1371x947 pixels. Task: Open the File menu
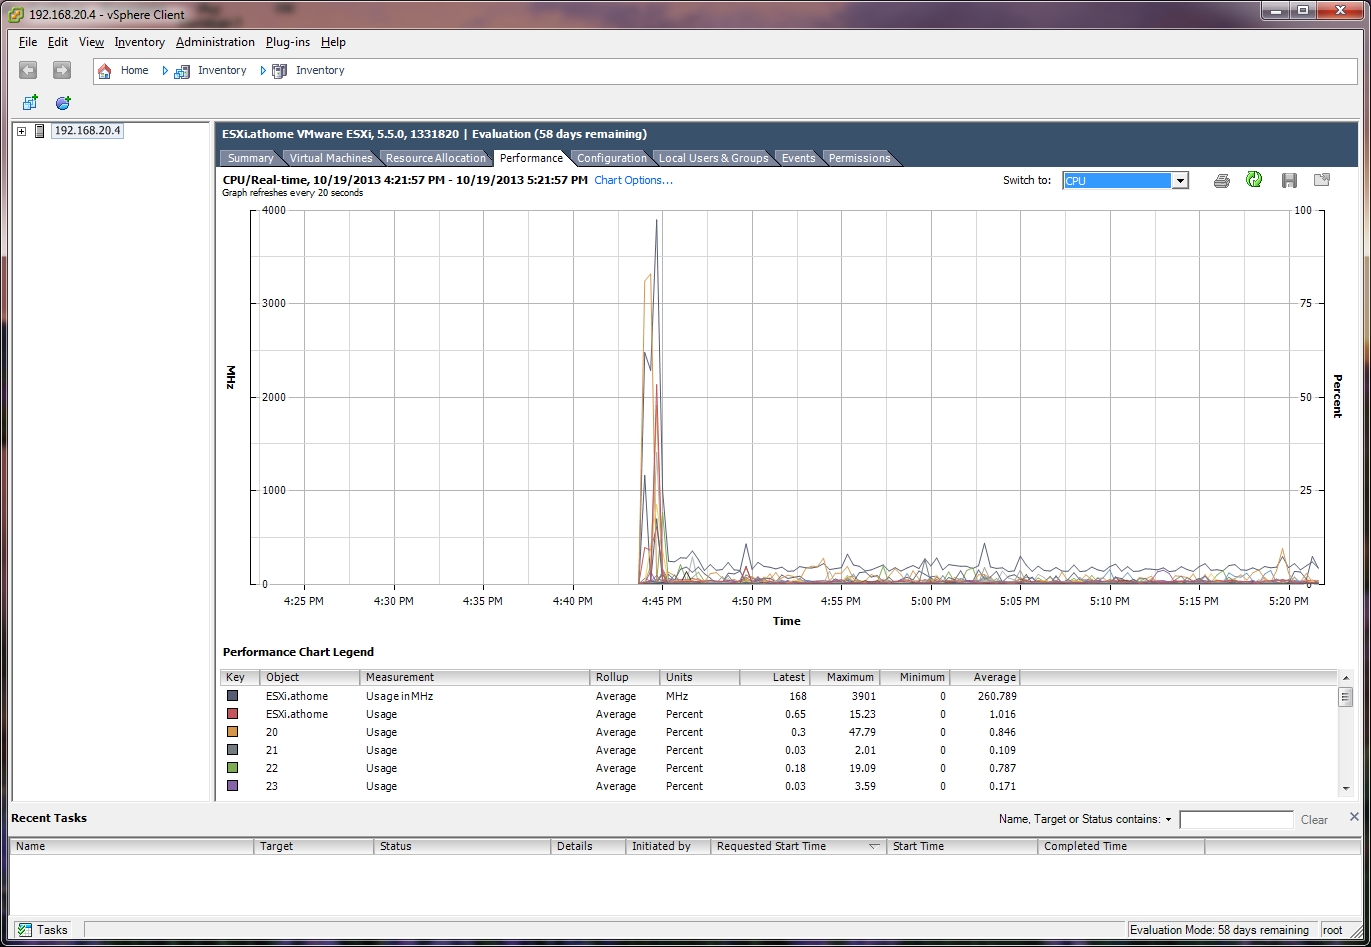click(x=28, y=42)
